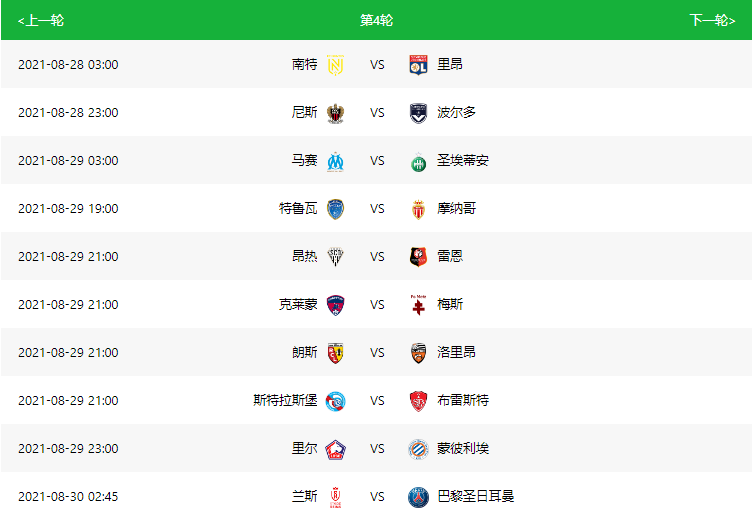This screenshot has width=752, height=518.
Task: Click the Montpellier club logo
Action: tap(418, 449)
